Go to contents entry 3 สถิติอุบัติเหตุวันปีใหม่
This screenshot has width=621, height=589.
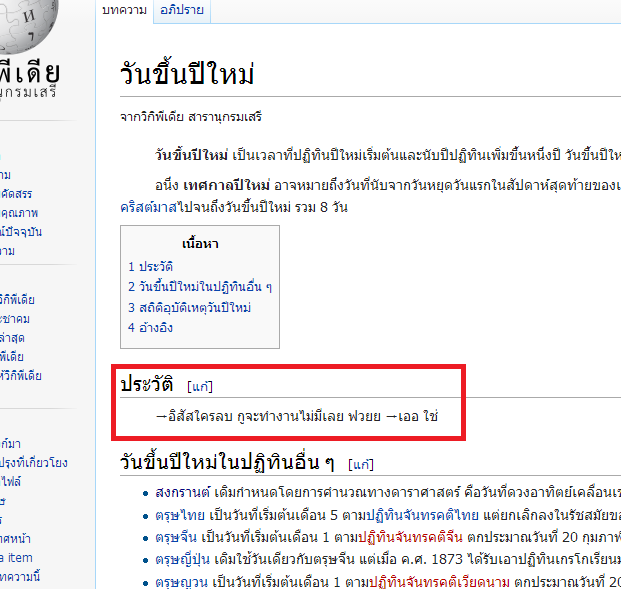point(189,307)
